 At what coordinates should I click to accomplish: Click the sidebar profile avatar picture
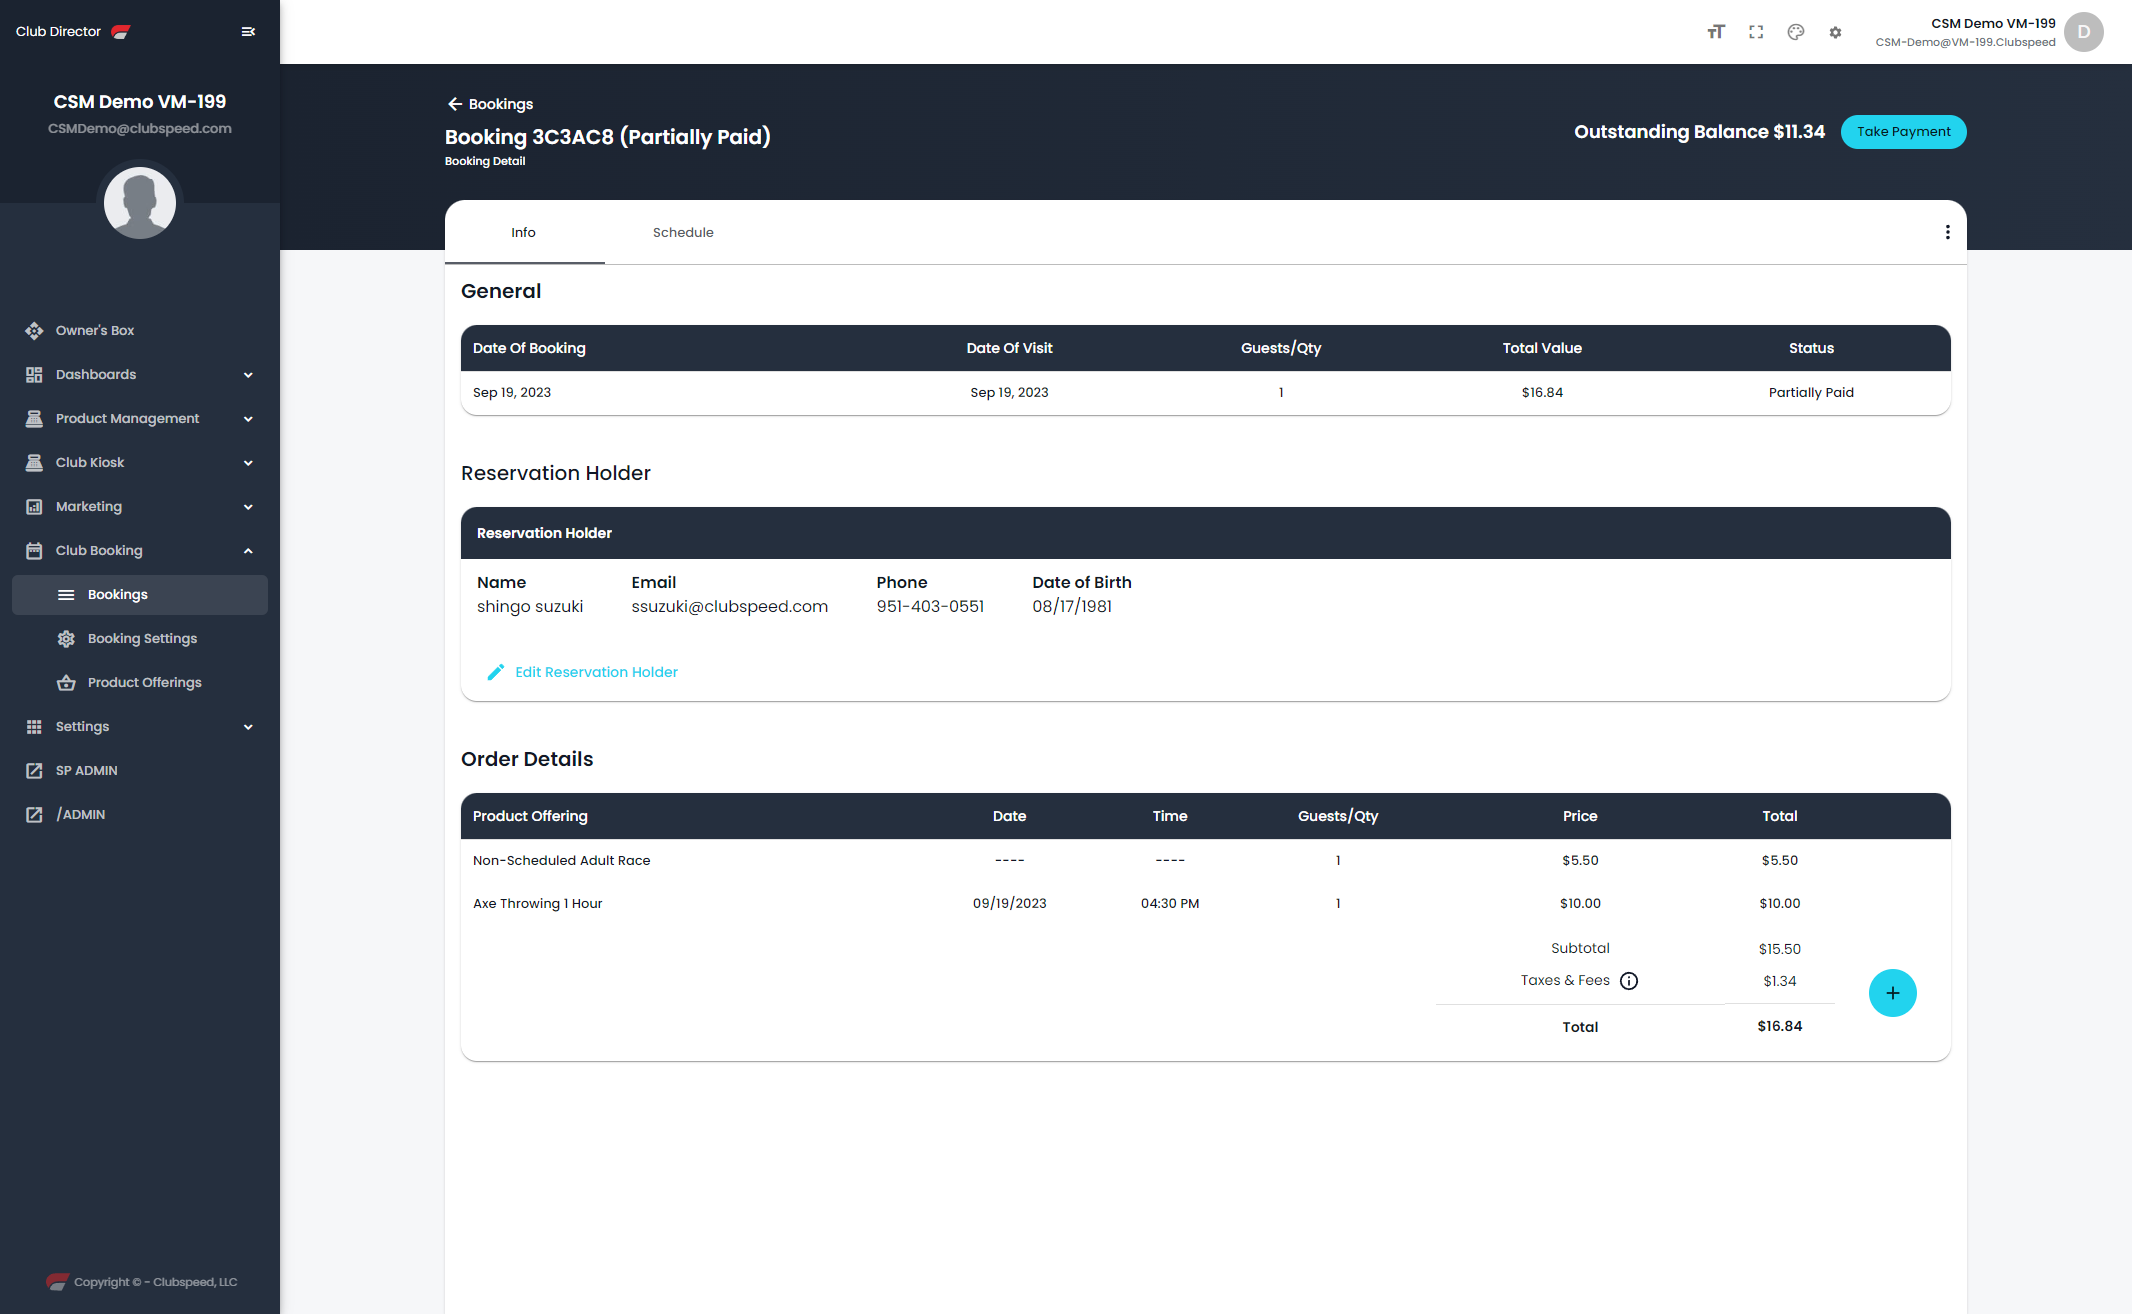tap(140, 203)
